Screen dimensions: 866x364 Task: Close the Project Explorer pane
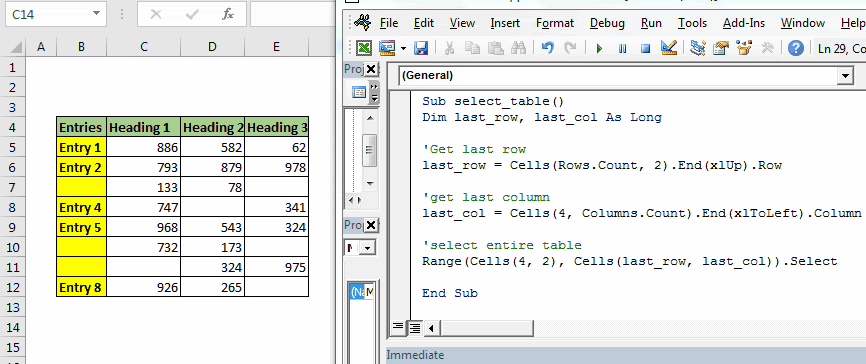point(371,69)
